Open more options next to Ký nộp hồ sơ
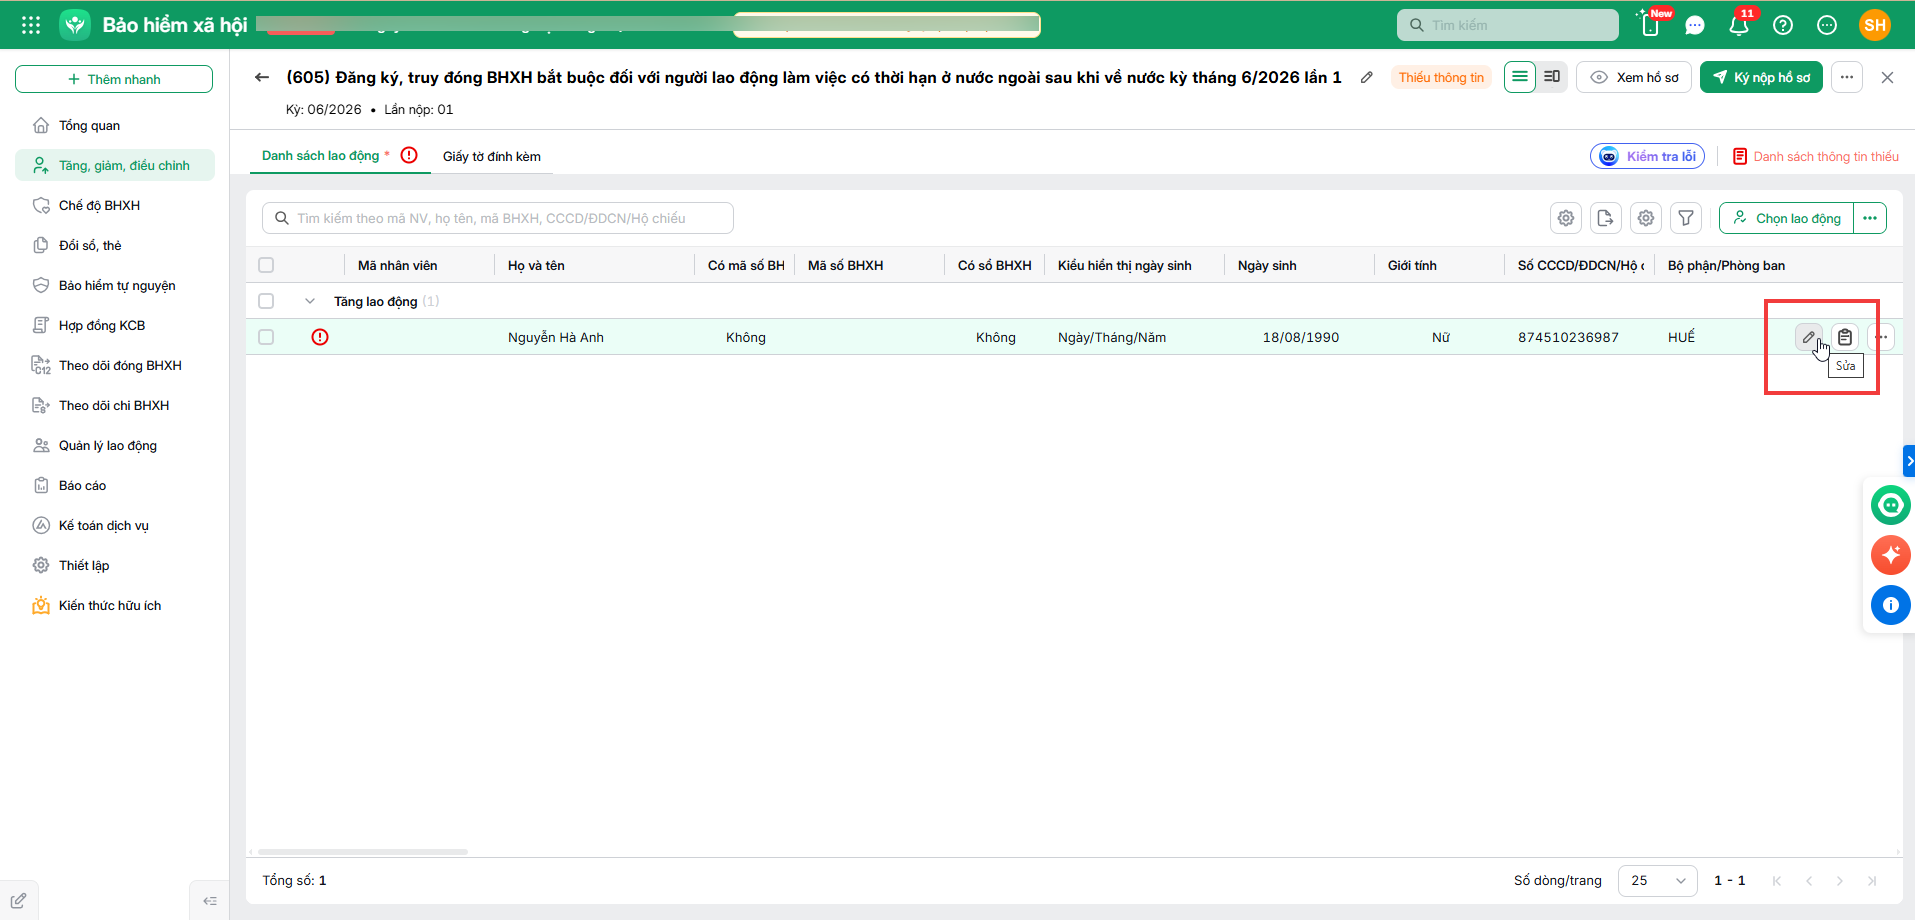Image resolution: width=1915 pixels, height=920 pixels. [x=1847, y=77]
